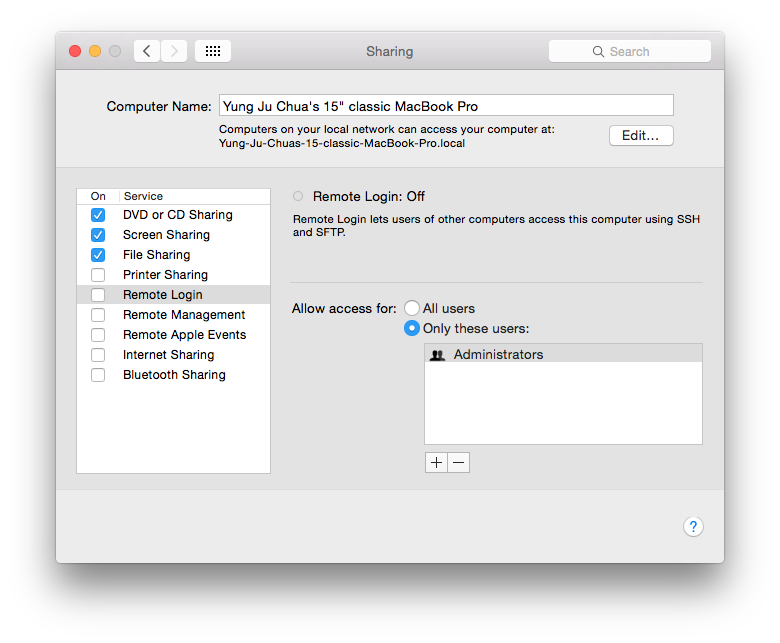Click the Edit... button
The image size is (780, 643).
(x=641, y=136)
